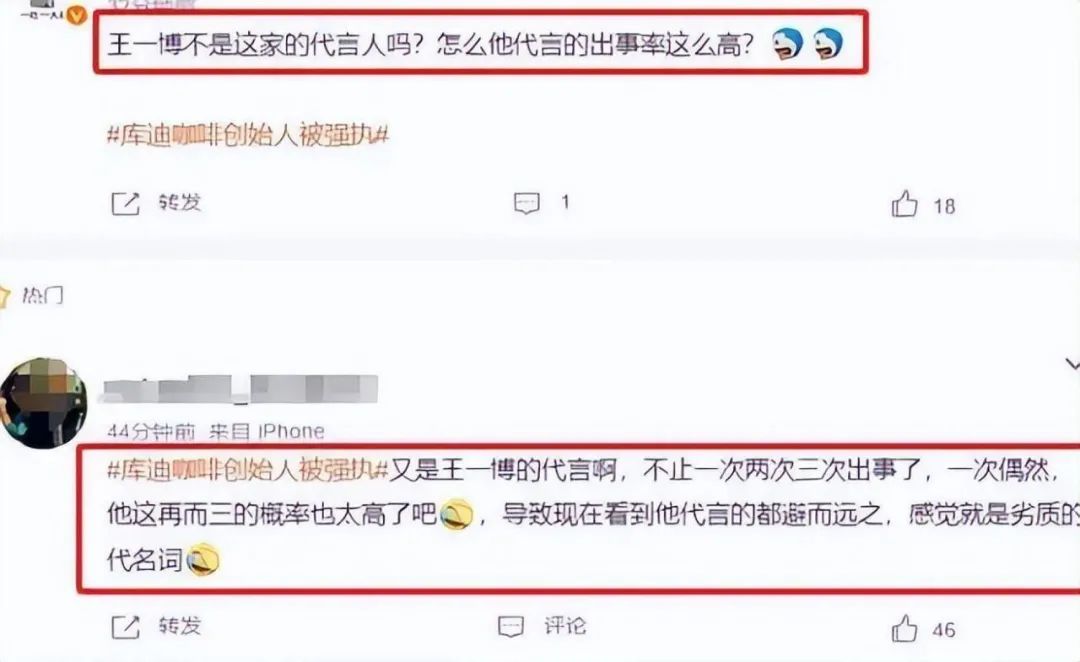Viewport: 1080px width, 662px height.
Task: Click the 转发 label on first post
Action: (180, 203)
